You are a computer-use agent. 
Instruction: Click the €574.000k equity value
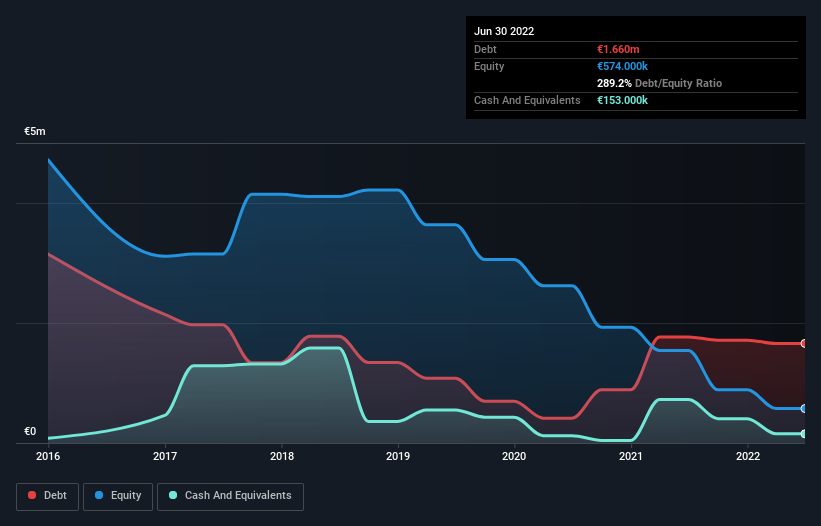coord(623,66)
